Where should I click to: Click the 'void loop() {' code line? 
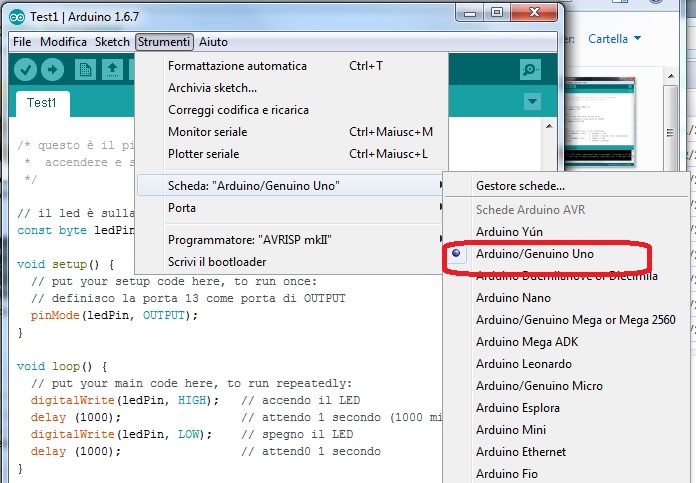click(62, 366)
